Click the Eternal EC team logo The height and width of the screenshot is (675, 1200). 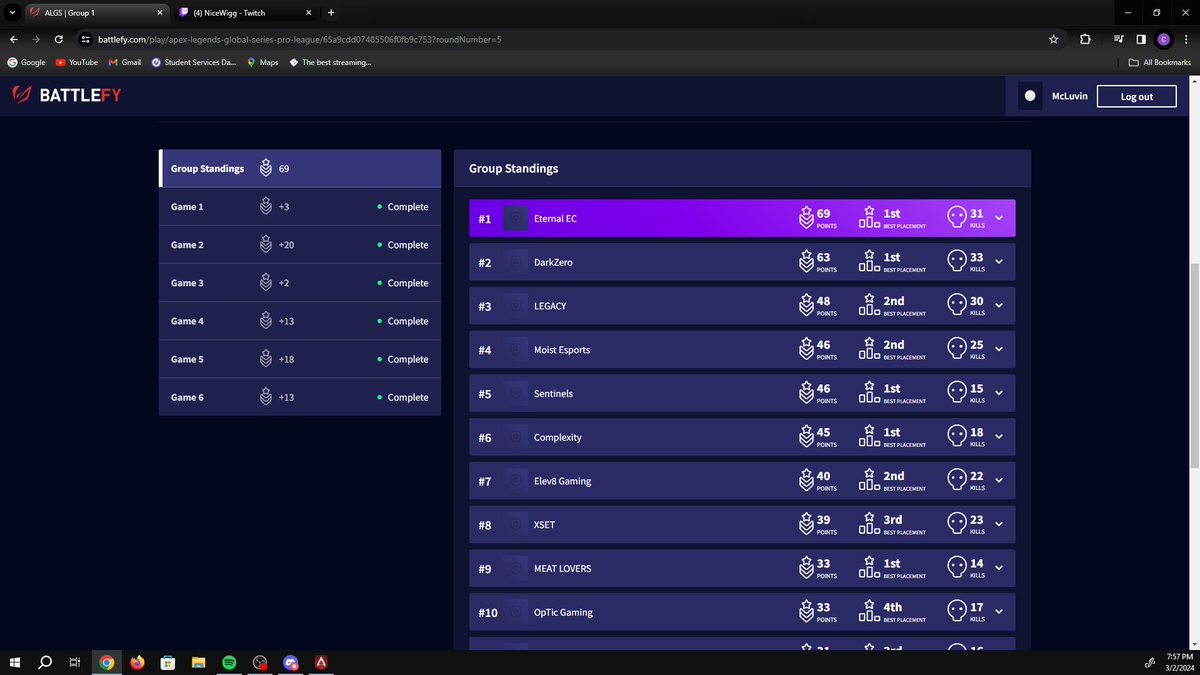[515, 218]
